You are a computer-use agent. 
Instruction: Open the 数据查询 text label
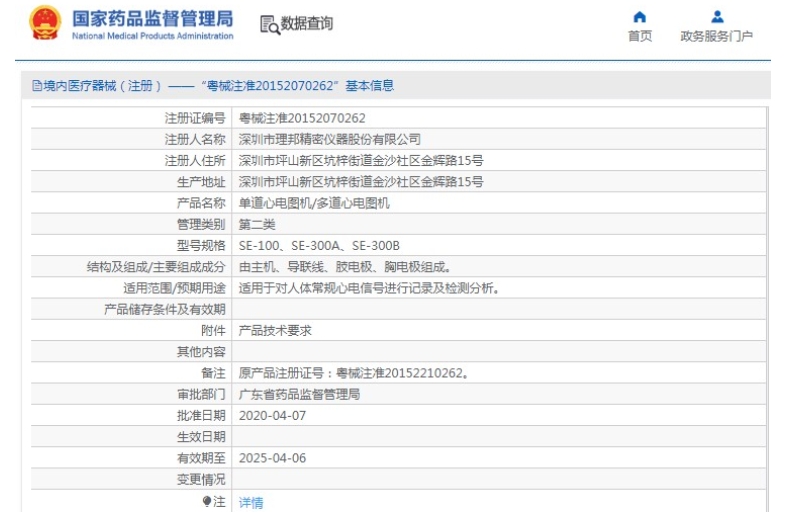307,24
